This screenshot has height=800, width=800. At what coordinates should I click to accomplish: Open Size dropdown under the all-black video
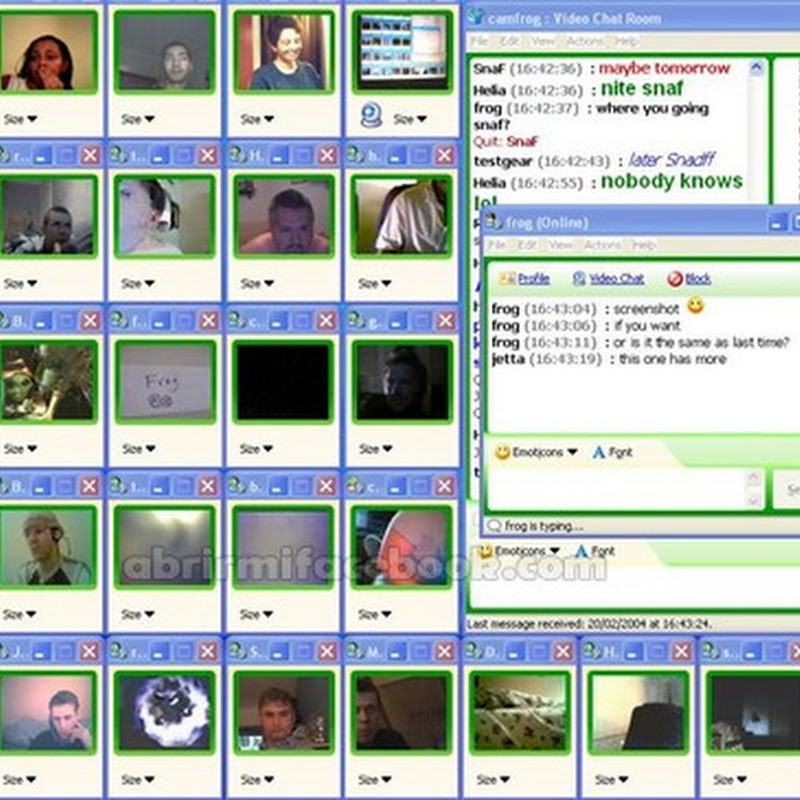pos(257,448)
